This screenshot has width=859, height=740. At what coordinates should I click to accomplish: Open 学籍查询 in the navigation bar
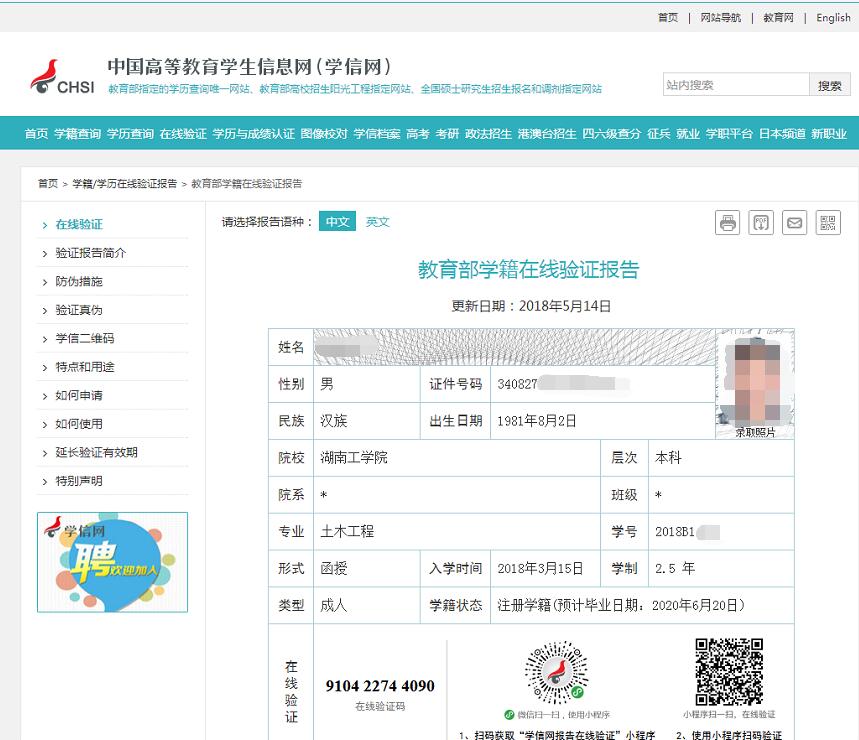[x=77, y=134]
